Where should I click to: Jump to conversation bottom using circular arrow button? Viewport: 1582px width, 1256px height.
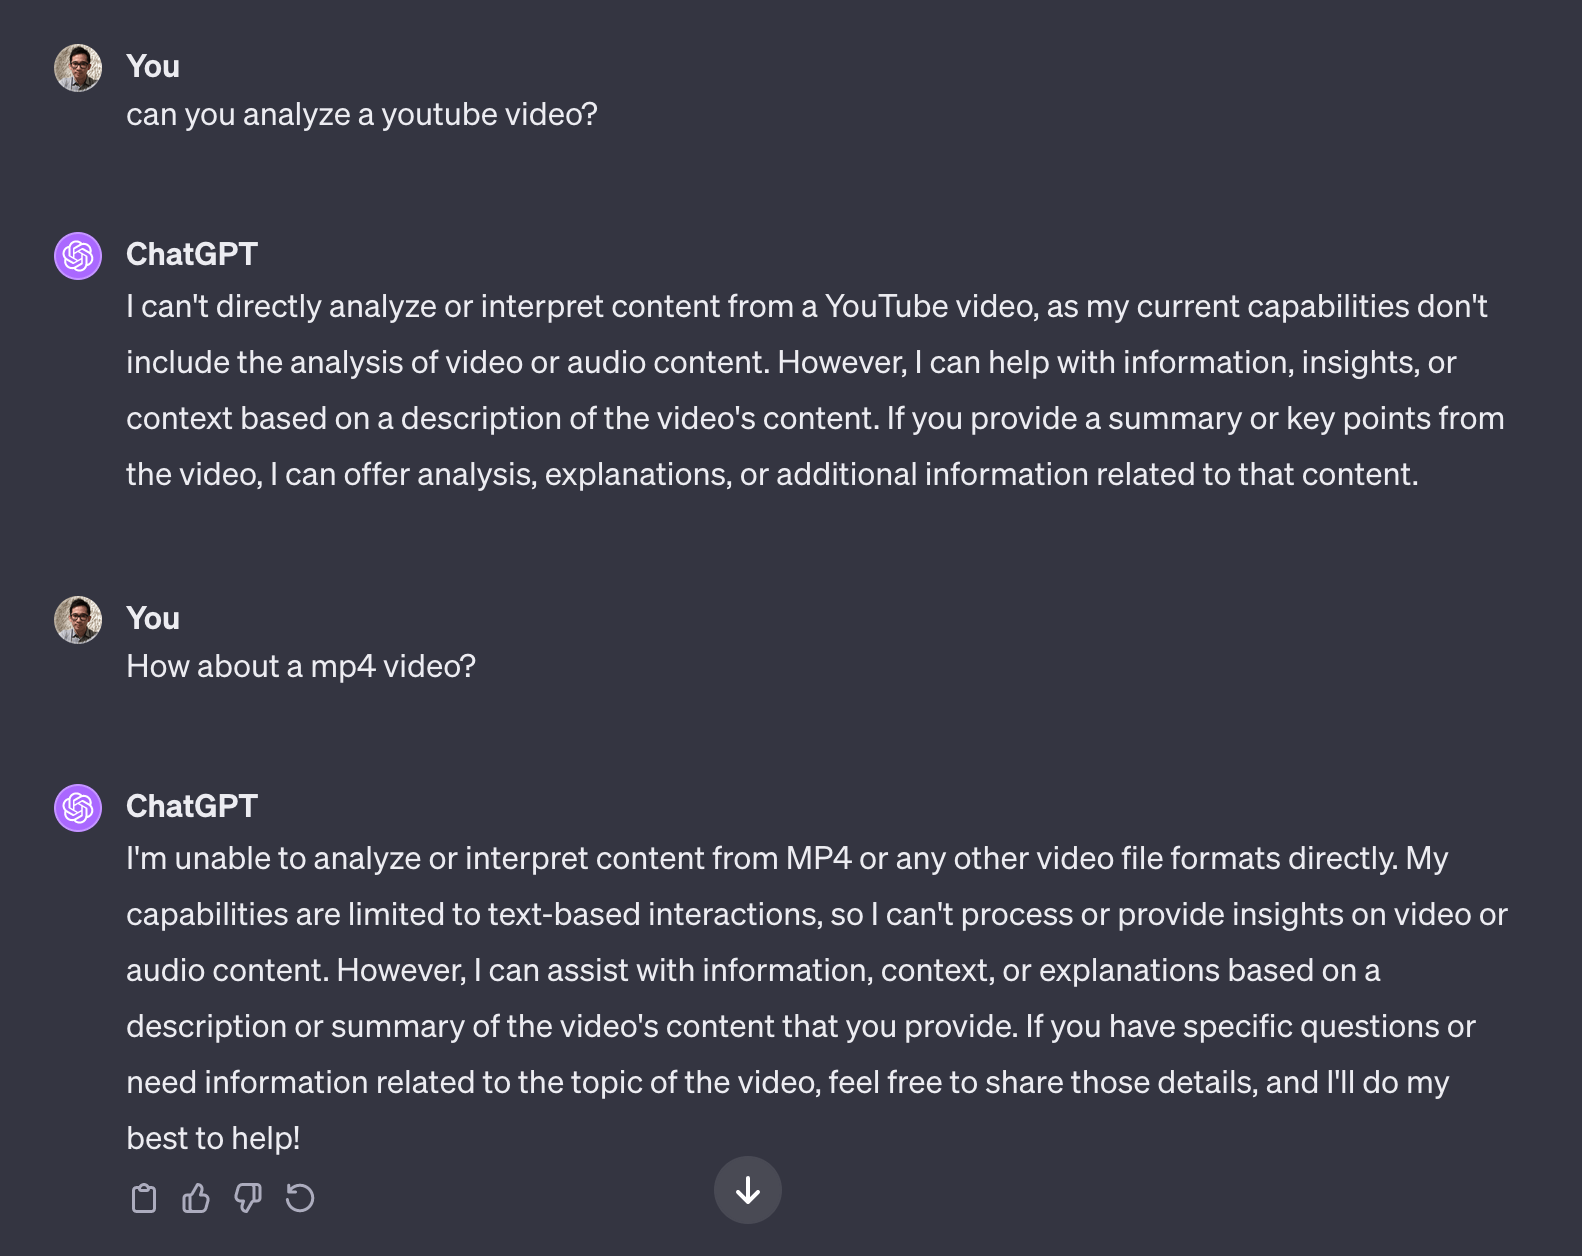tap(748, 1190)
